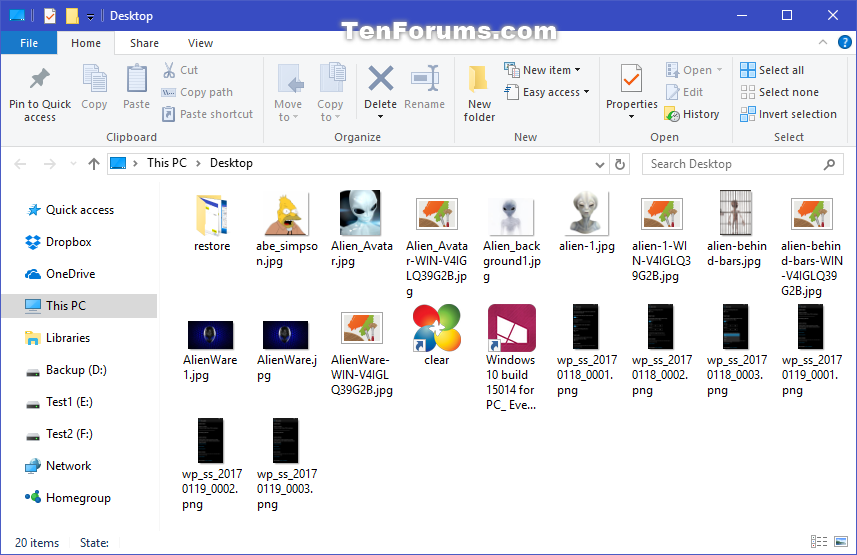The width and height of the screenshot is (857, 555).
Task: Switch to large icons view in status bar
Action: click(841, 541)
